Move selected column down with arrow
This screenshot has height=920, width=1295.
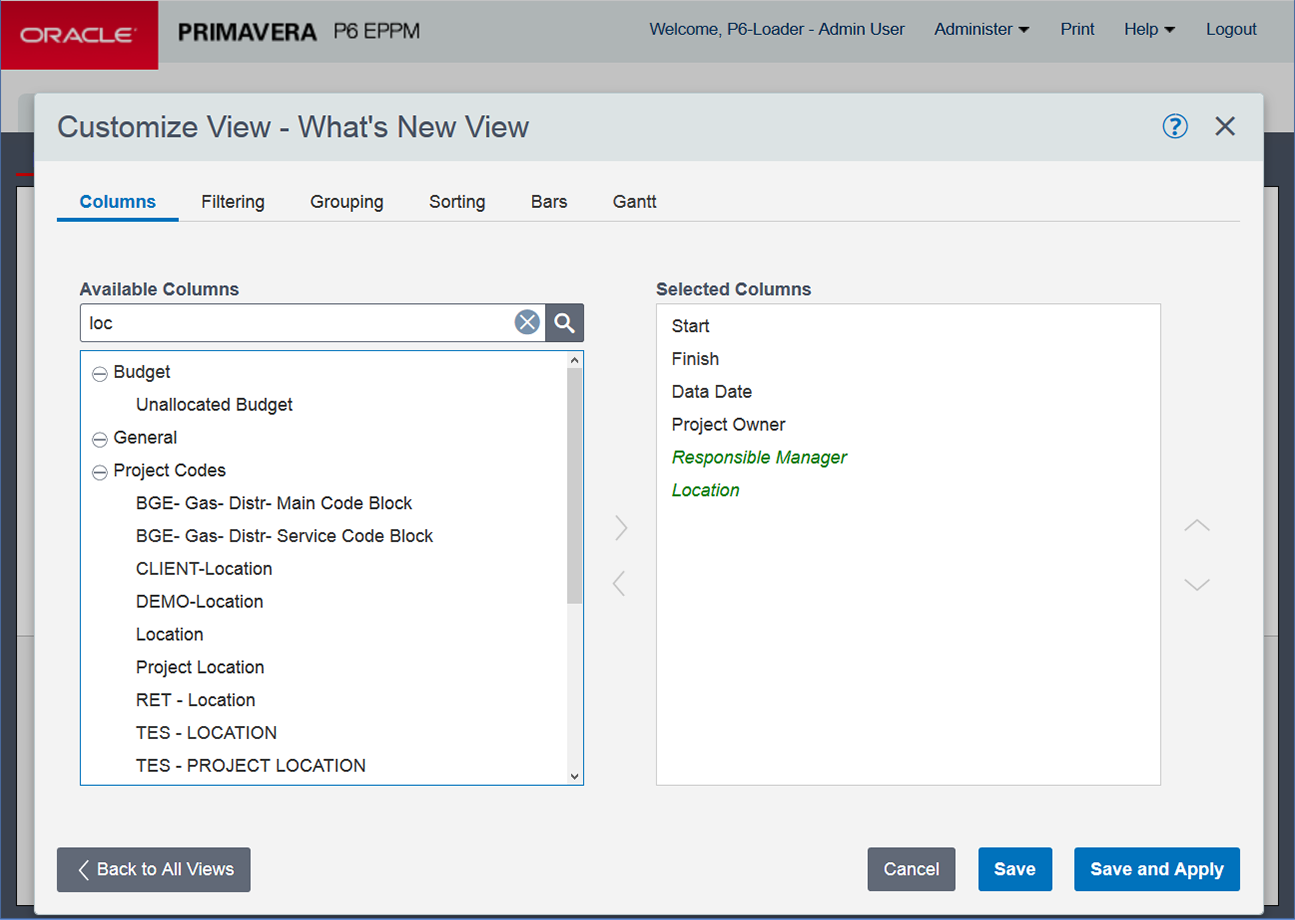1197,584
